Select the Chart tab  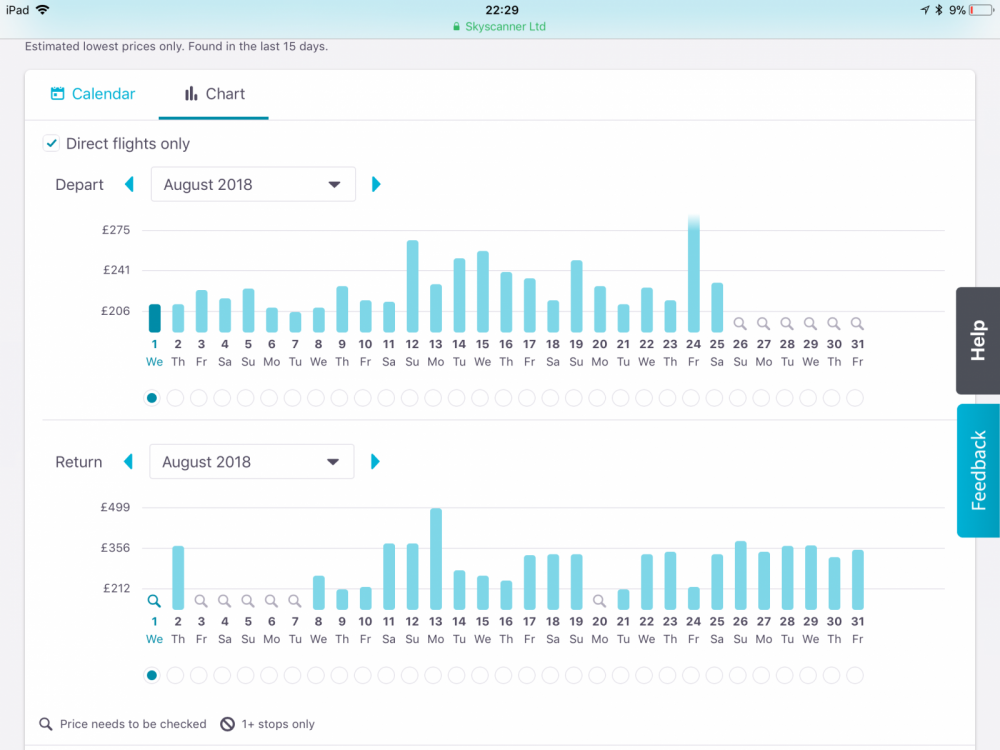click(x=214, y=94)
